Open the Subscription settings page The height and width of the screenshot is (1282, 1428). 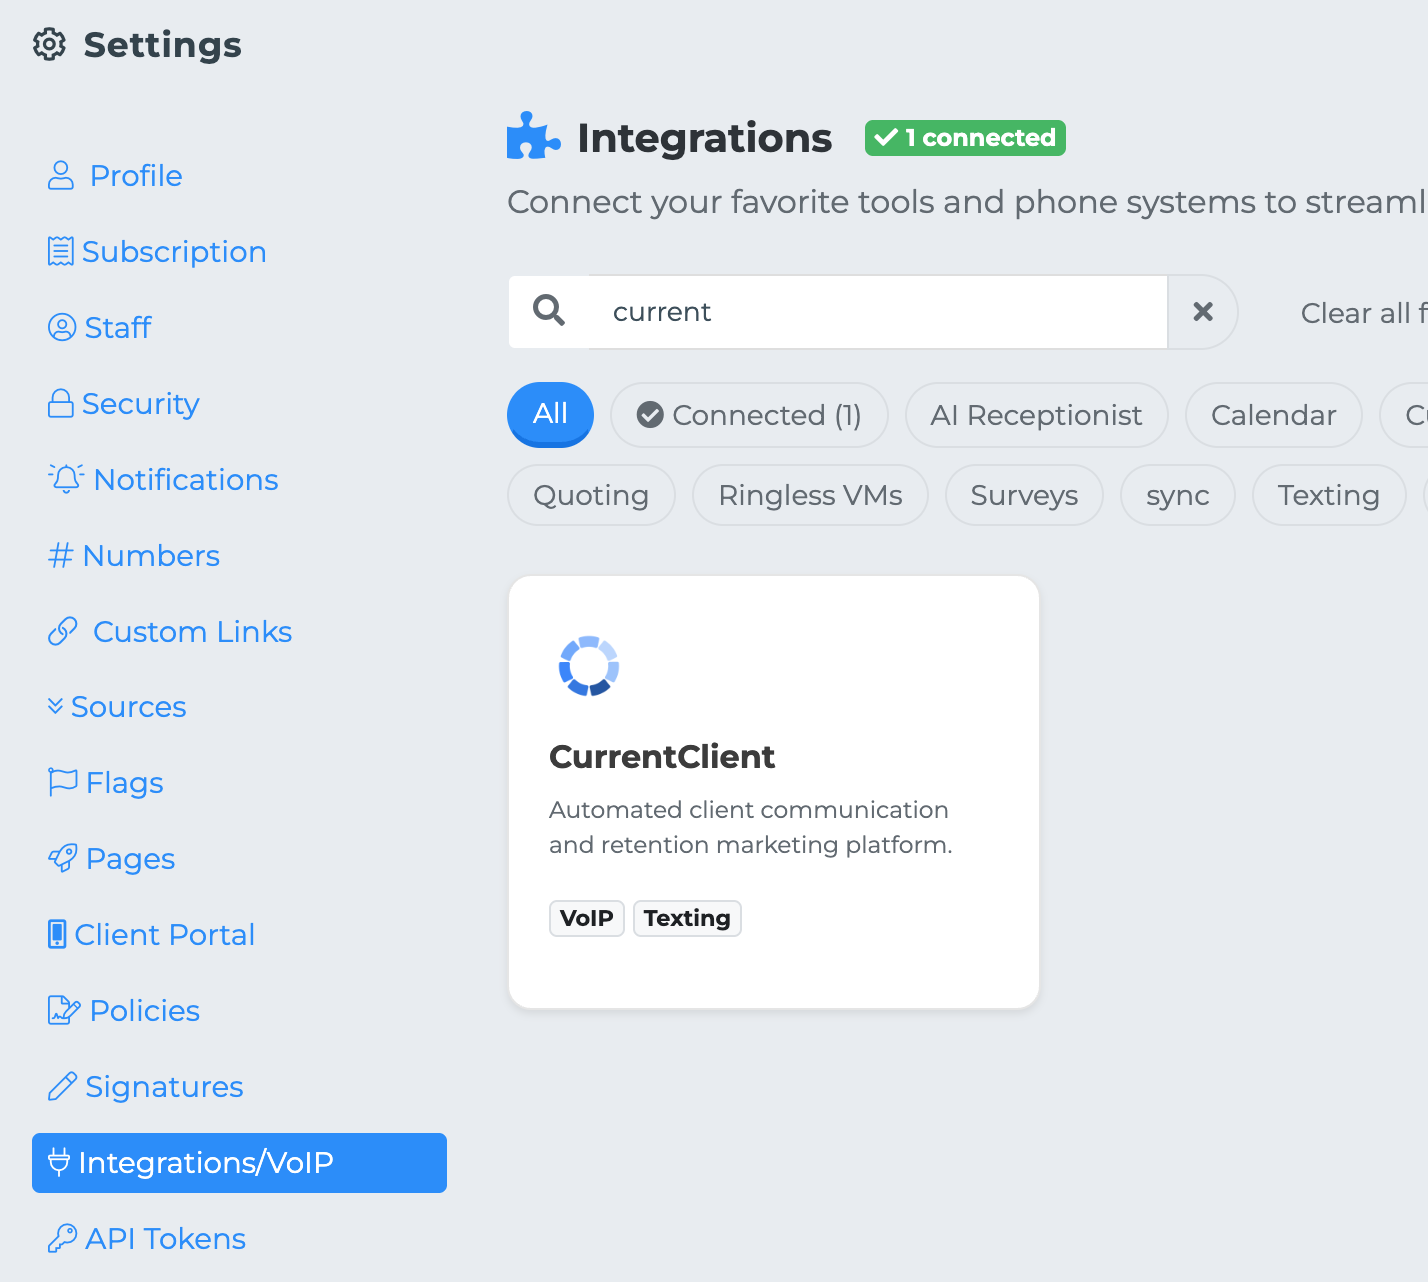(x=173, y=251)
